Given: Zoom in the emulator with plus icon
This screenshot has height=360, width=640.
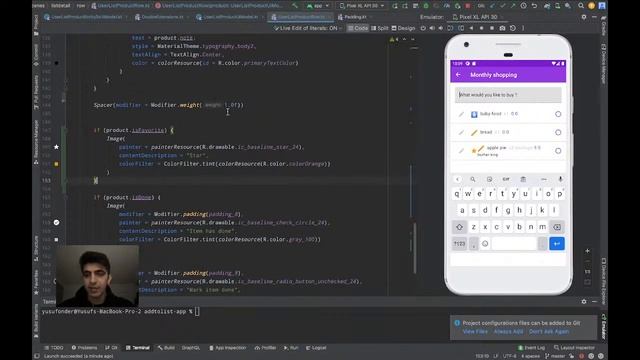Looking at the screenshot, I should click(587, 251).
